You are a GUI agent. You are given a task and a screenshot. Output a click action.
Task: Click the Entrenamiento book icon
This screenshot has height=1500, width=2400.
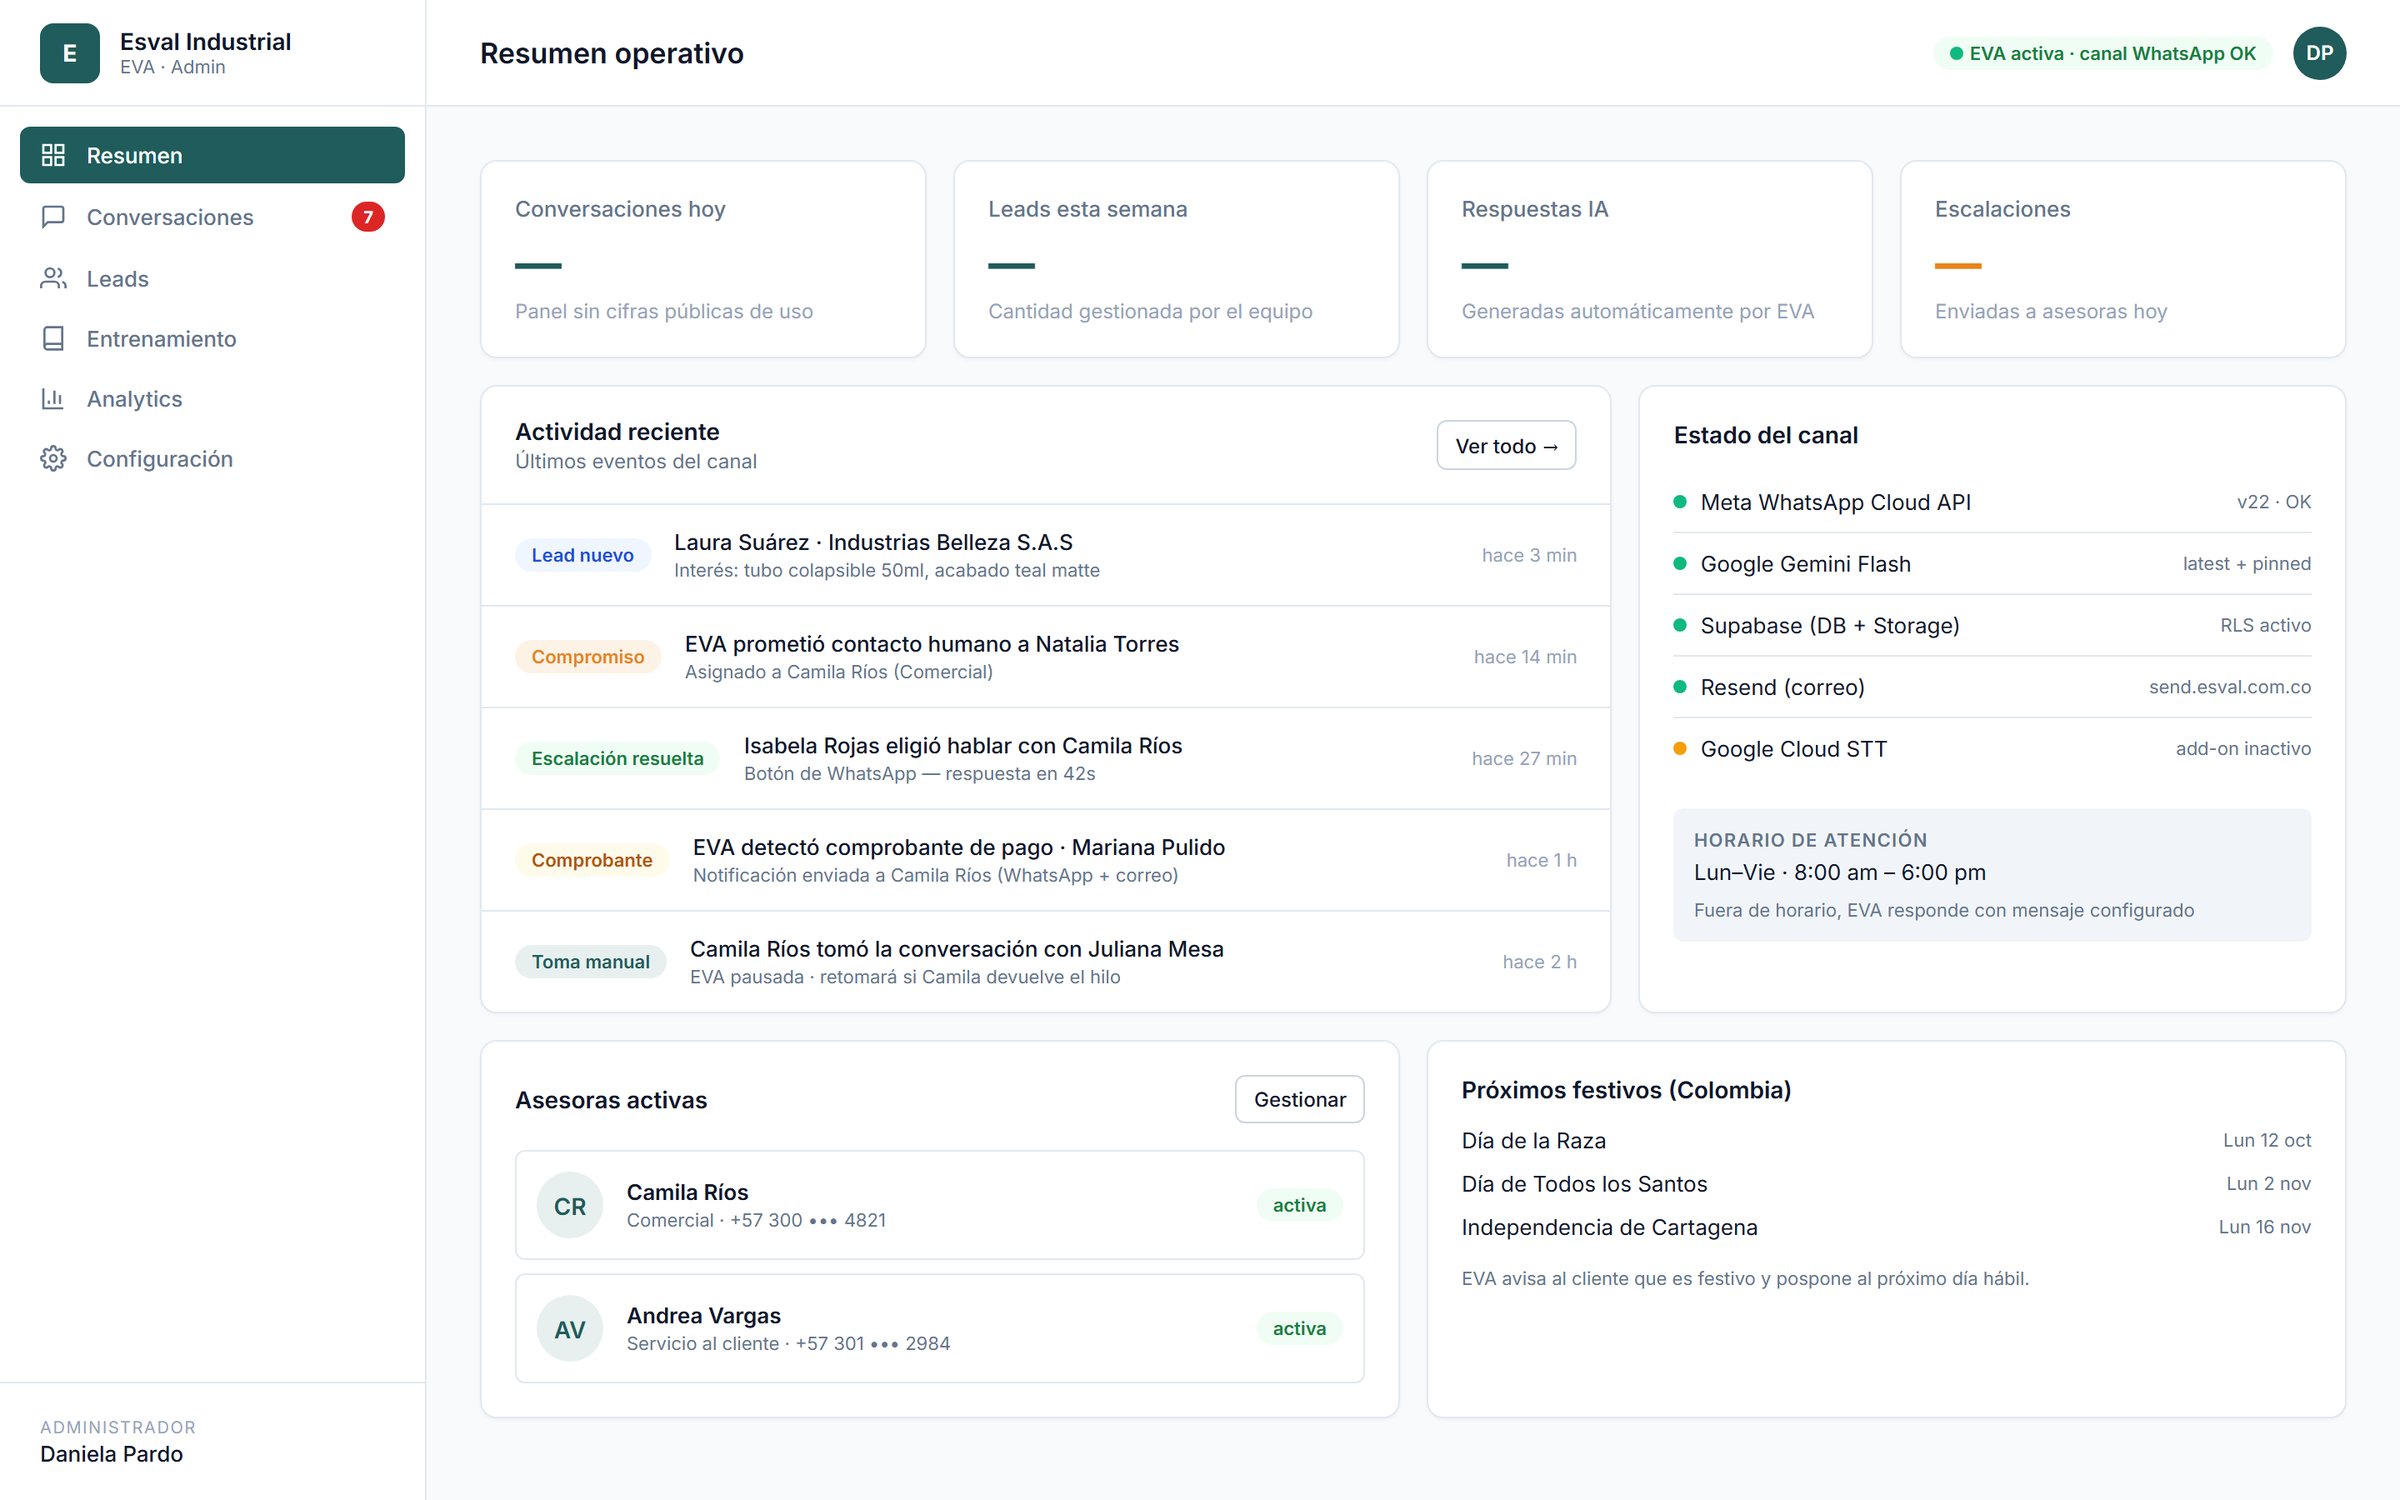[x=53, y=339]
